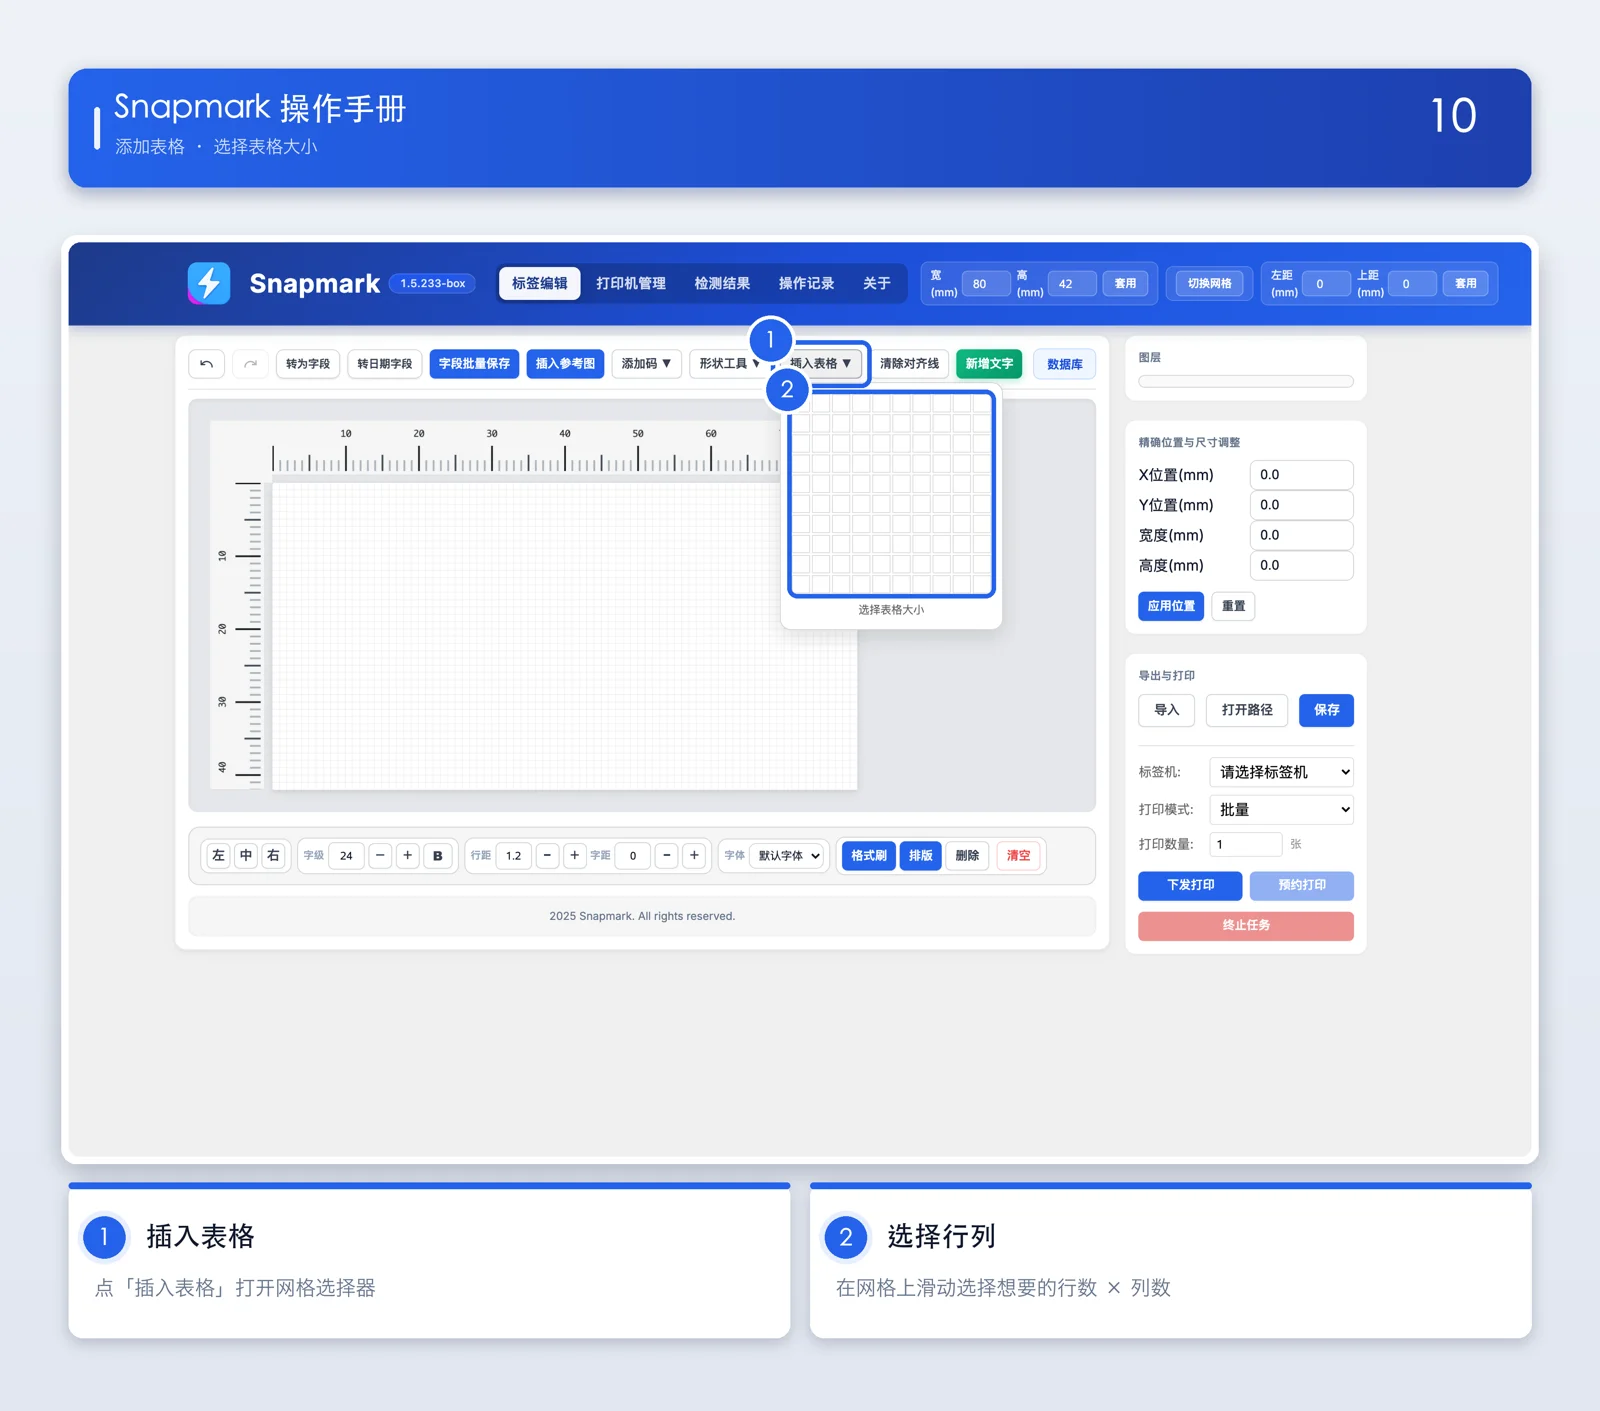This screenshot has width=1600, height=1411.
Task: Increase font size with plus next to 24
Action: (x=407, y=856)
